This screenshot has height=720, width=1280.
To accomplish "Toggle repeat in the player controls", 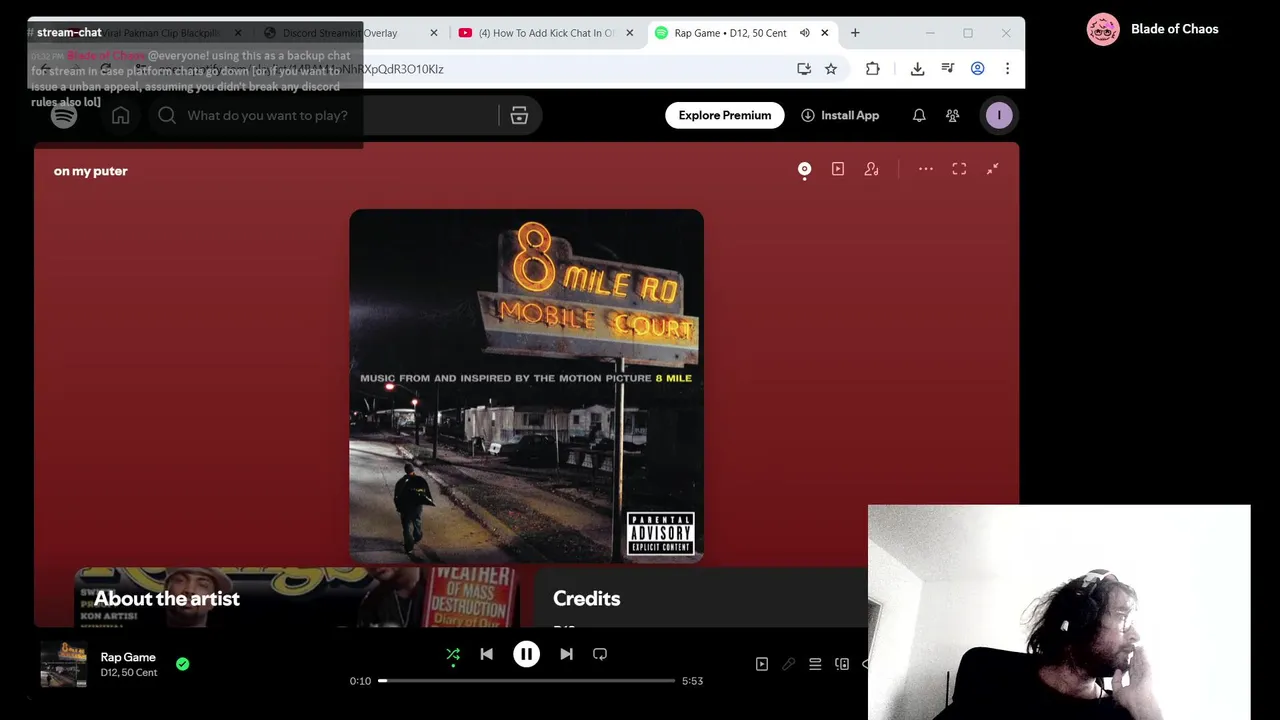I will 600,654.
